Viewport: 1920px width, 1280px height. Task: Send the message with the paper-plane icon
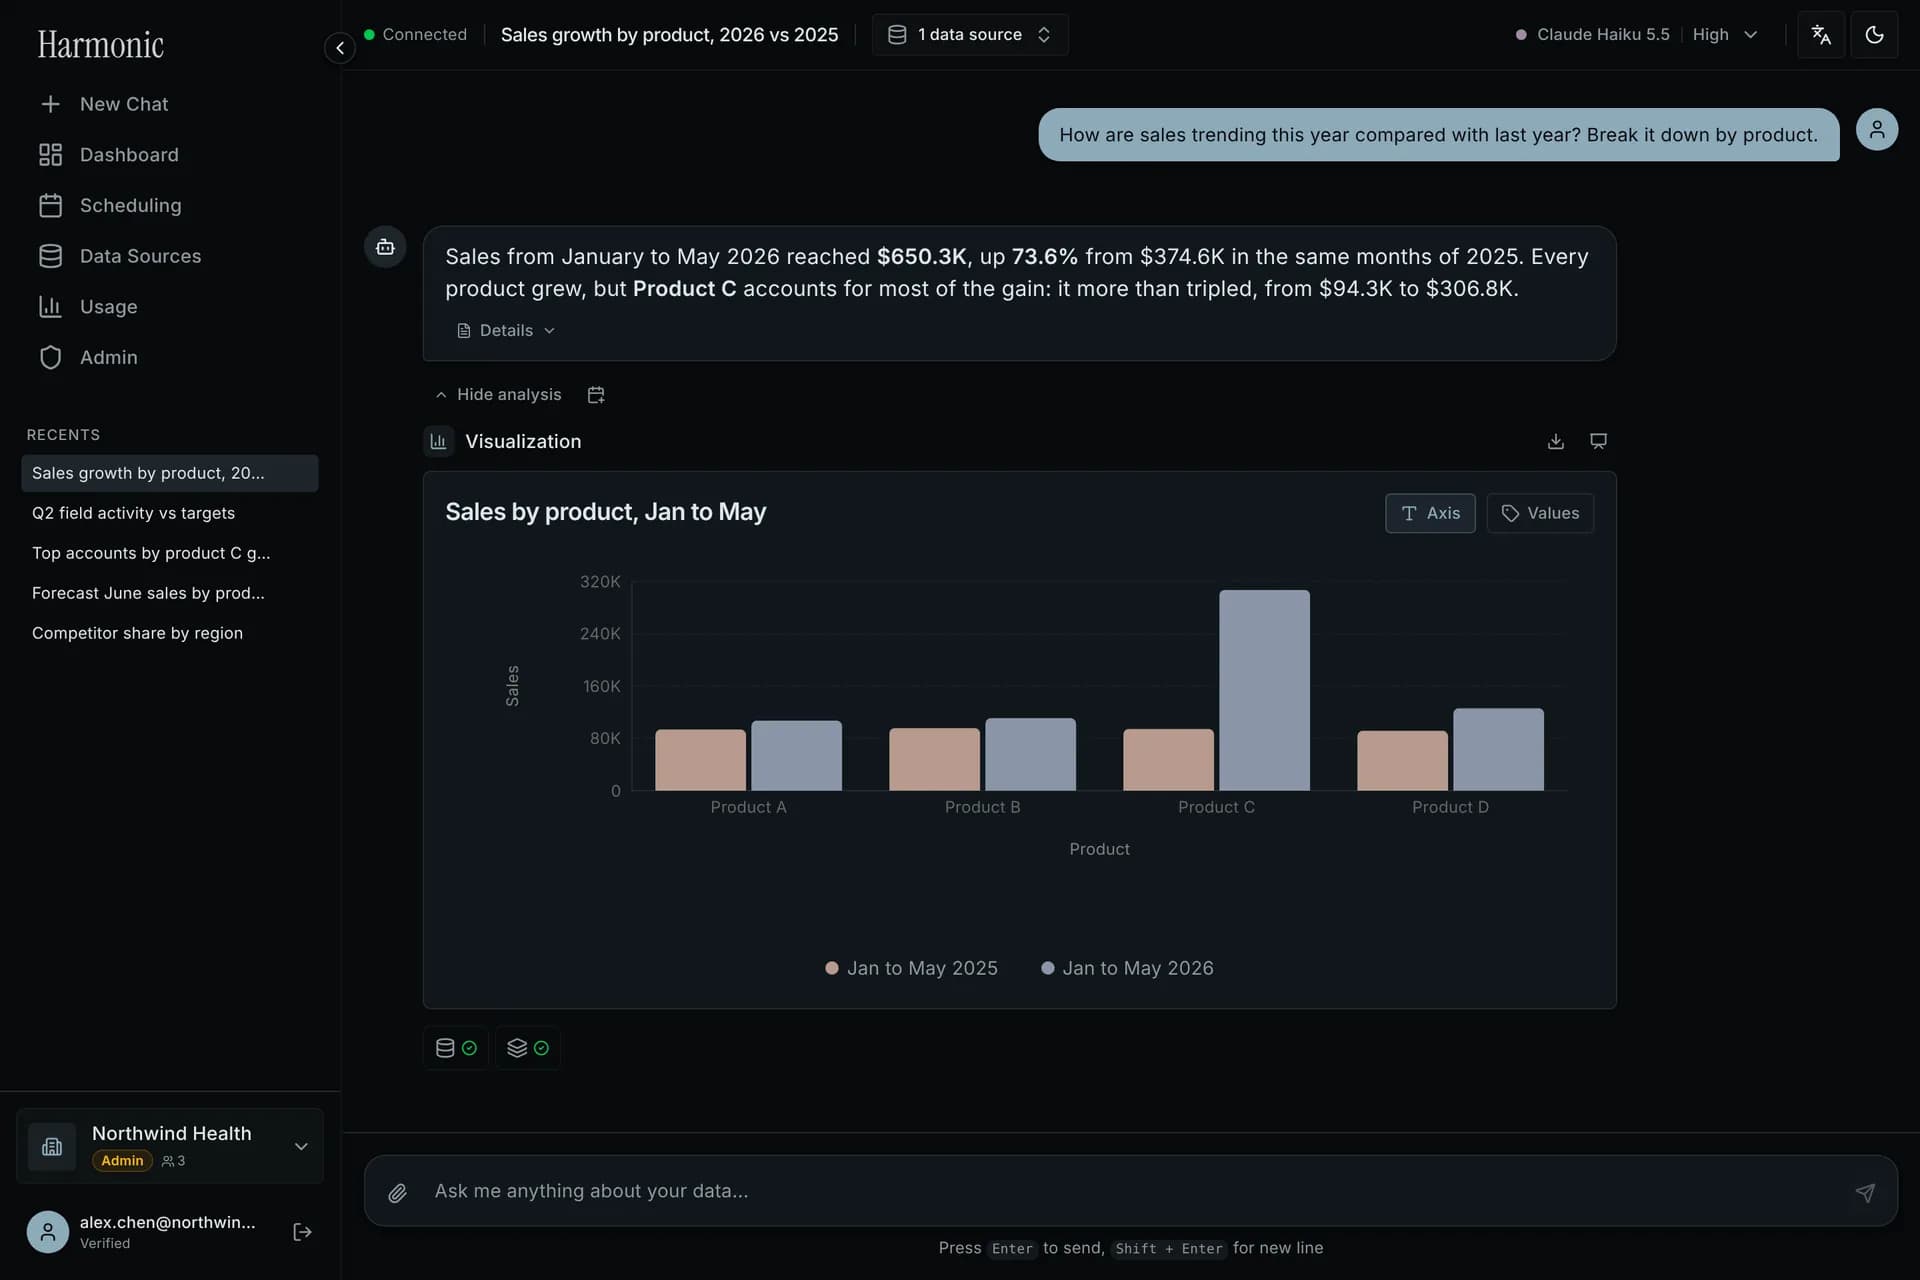pyautogui.click(x=1865, y=1192)
